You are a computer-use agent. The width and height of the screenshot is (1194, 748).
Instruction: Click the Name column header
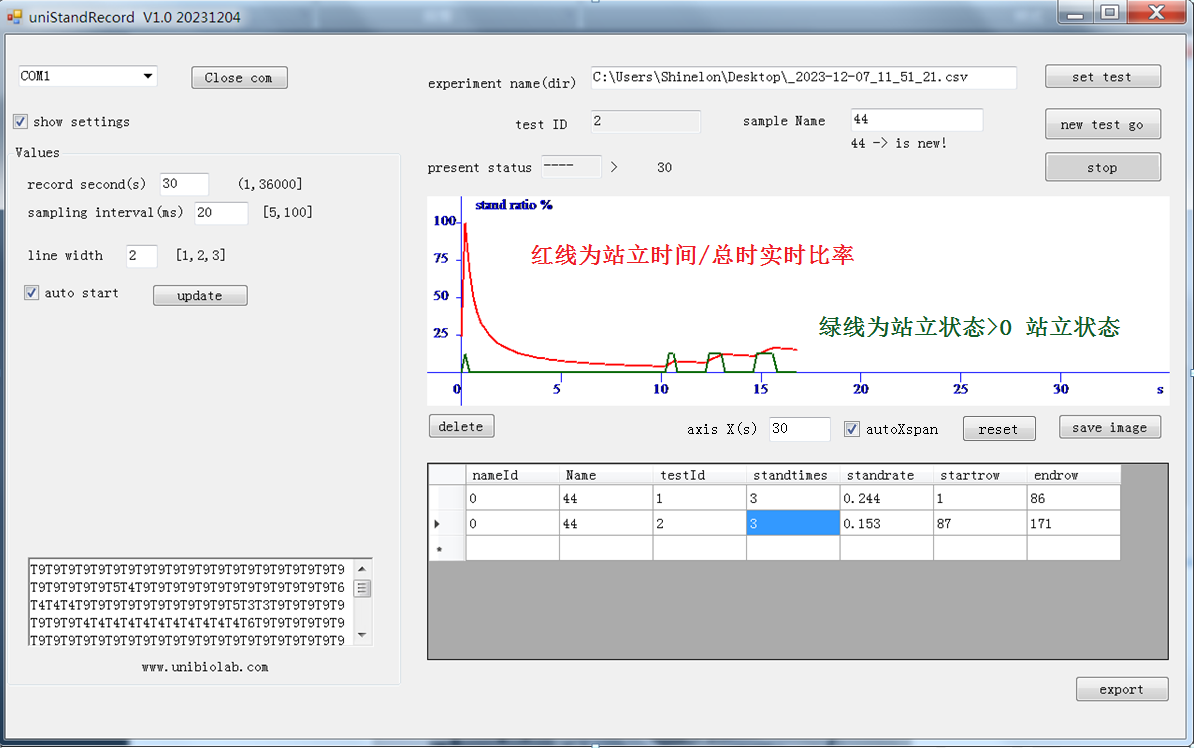(x=606, y=475)
